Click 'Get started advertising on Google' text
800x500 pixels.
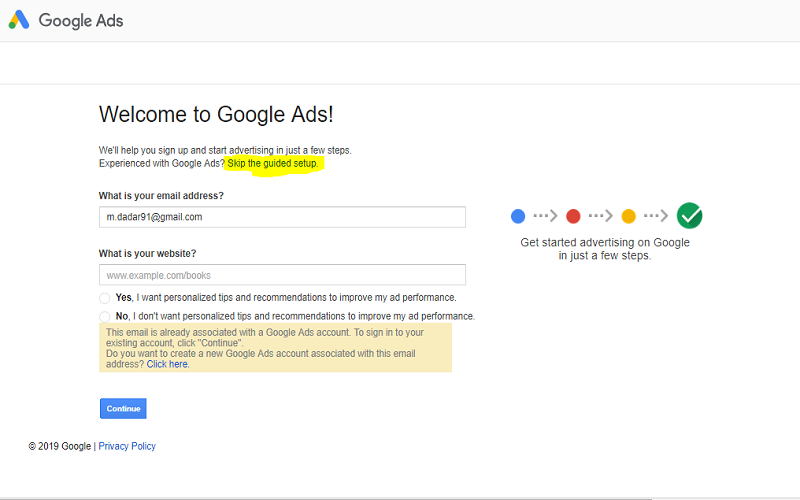tap(605, 242)
